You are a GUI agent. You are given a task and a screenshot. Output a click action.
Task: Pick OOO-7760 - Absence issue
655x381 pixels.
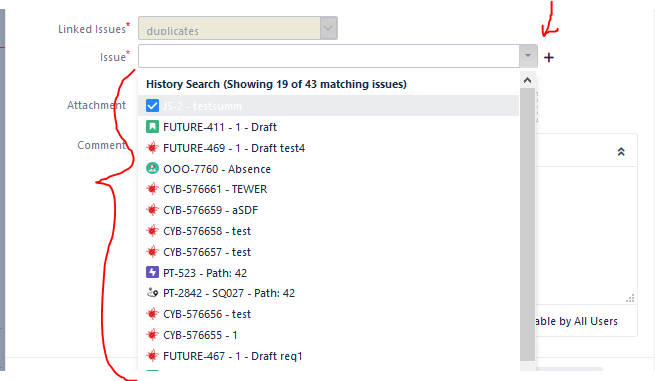coord(328,169)
